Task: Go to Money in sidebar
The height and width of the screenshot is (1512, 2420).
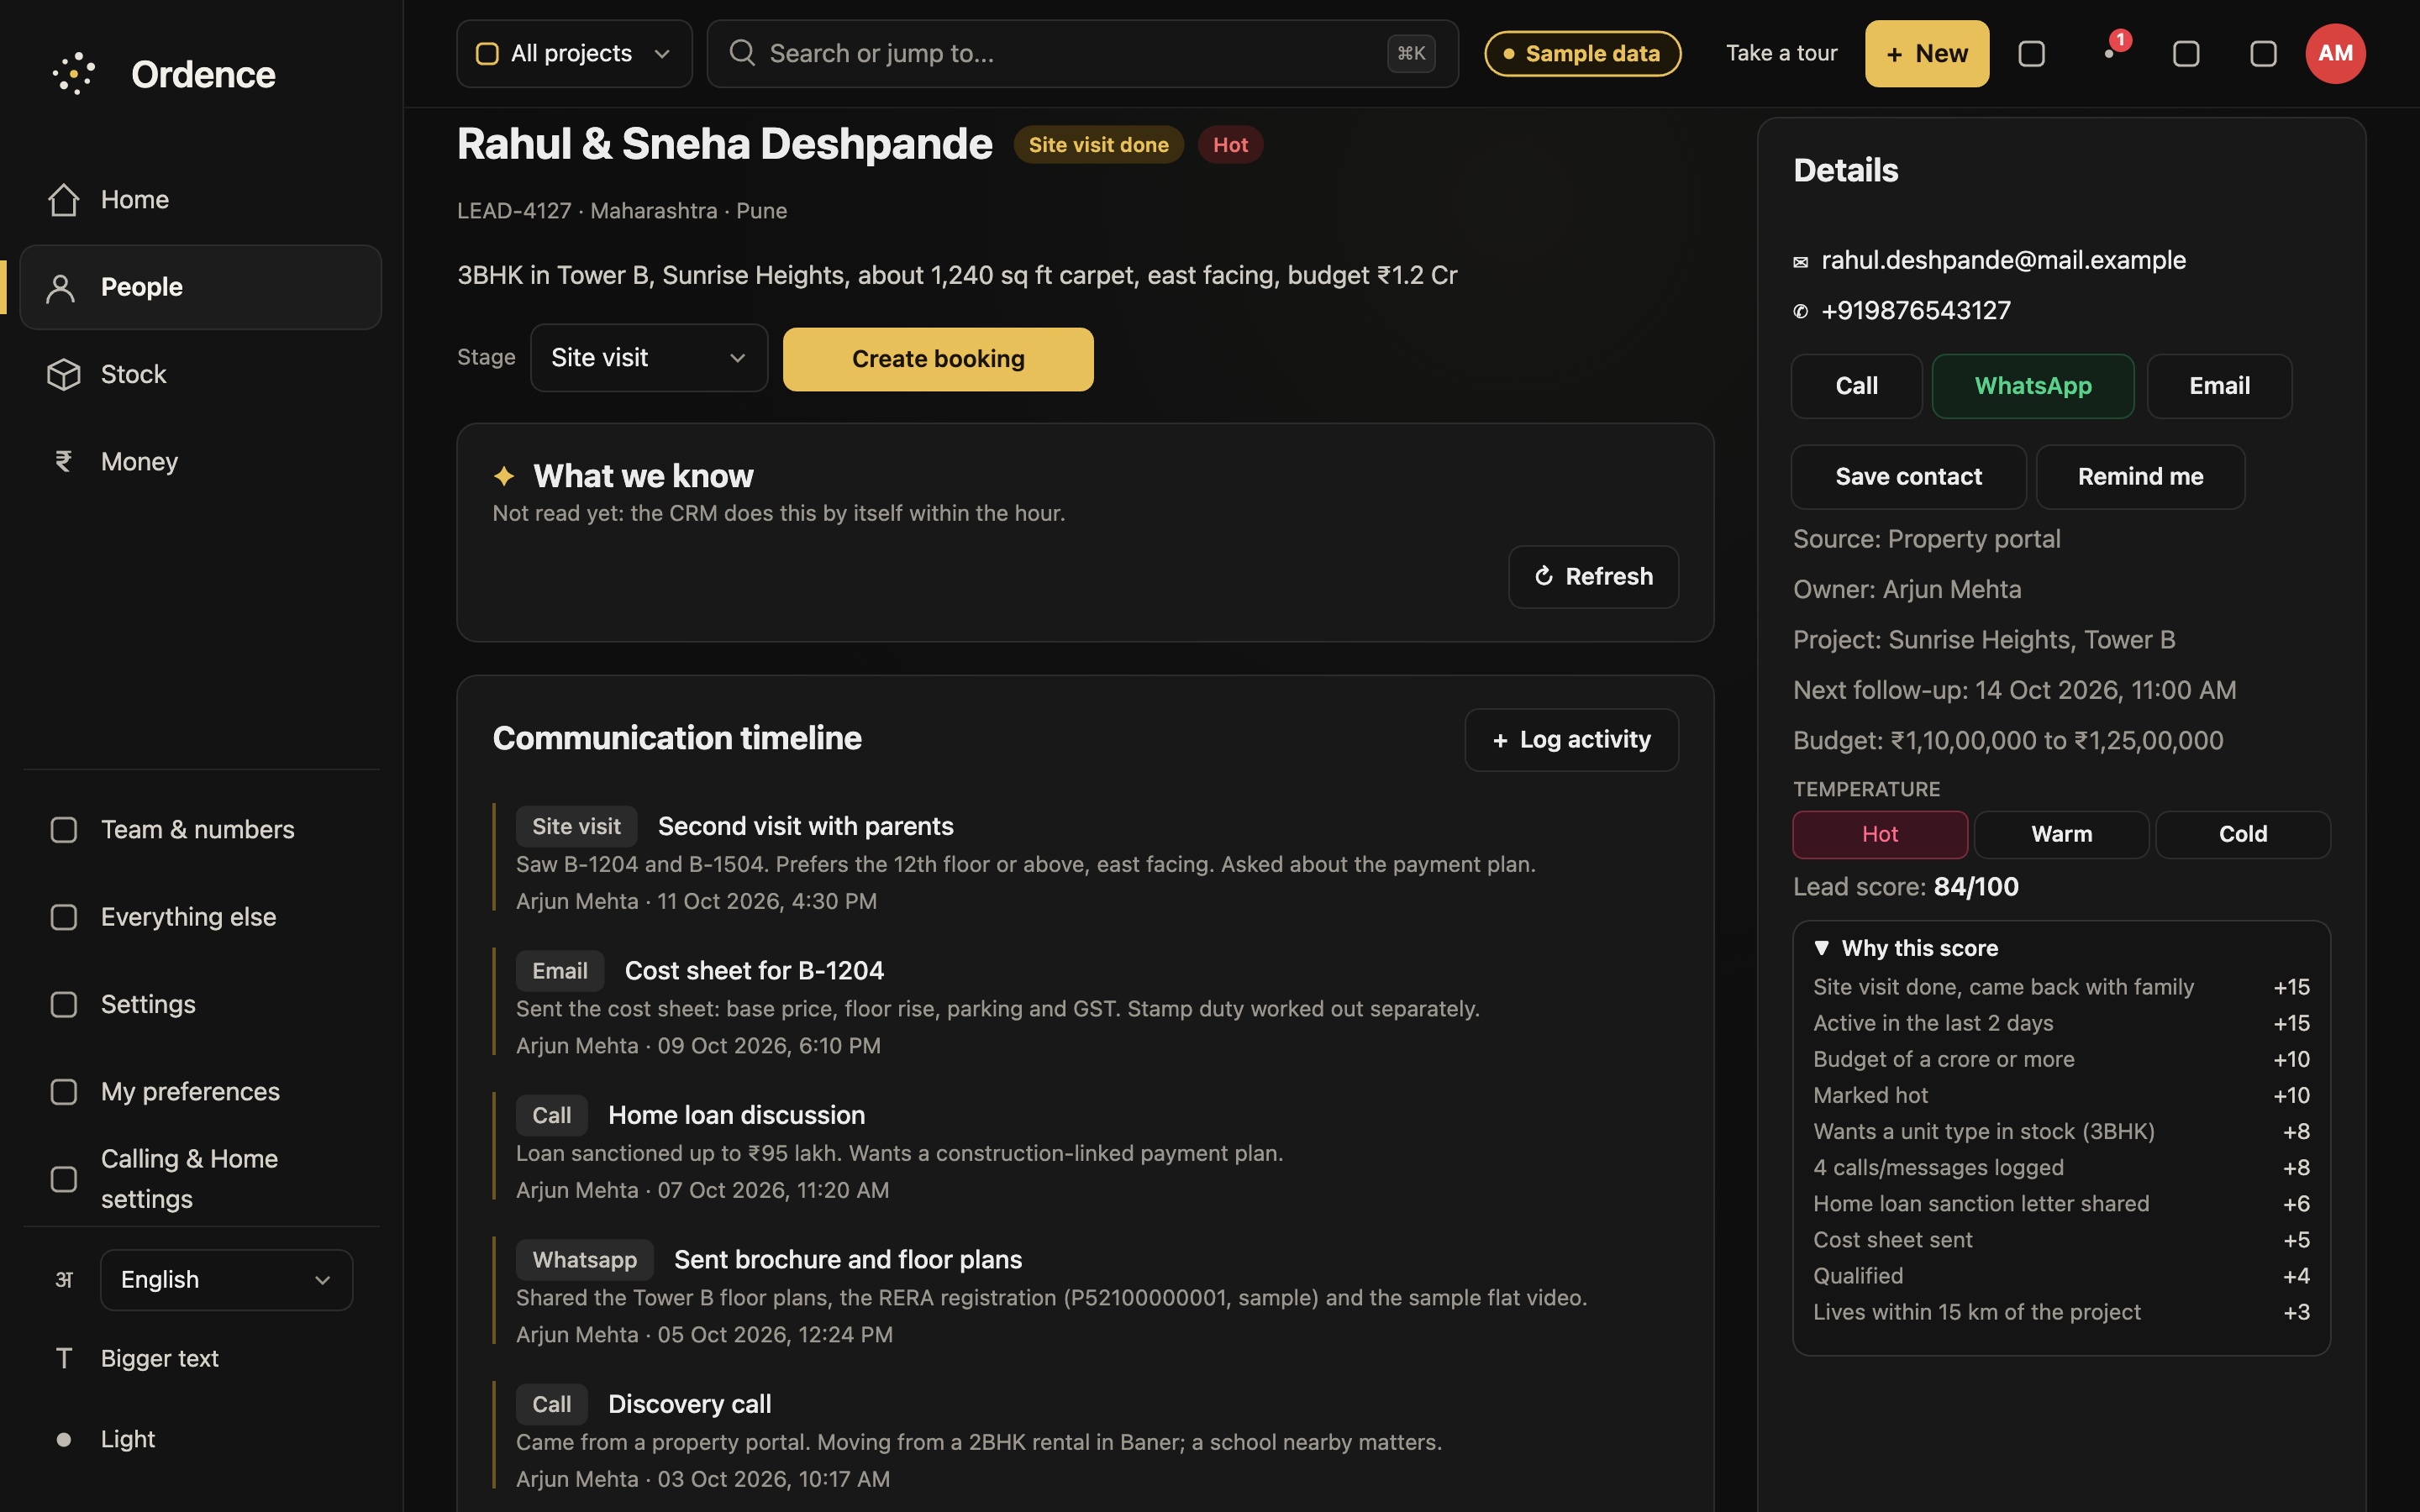Action: (x=200, y=461)
